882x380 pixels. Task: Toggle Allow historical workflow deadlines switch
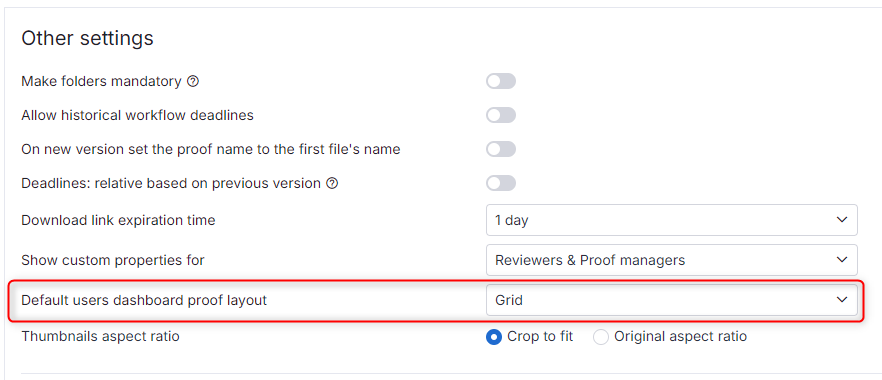tap(501, 115)
